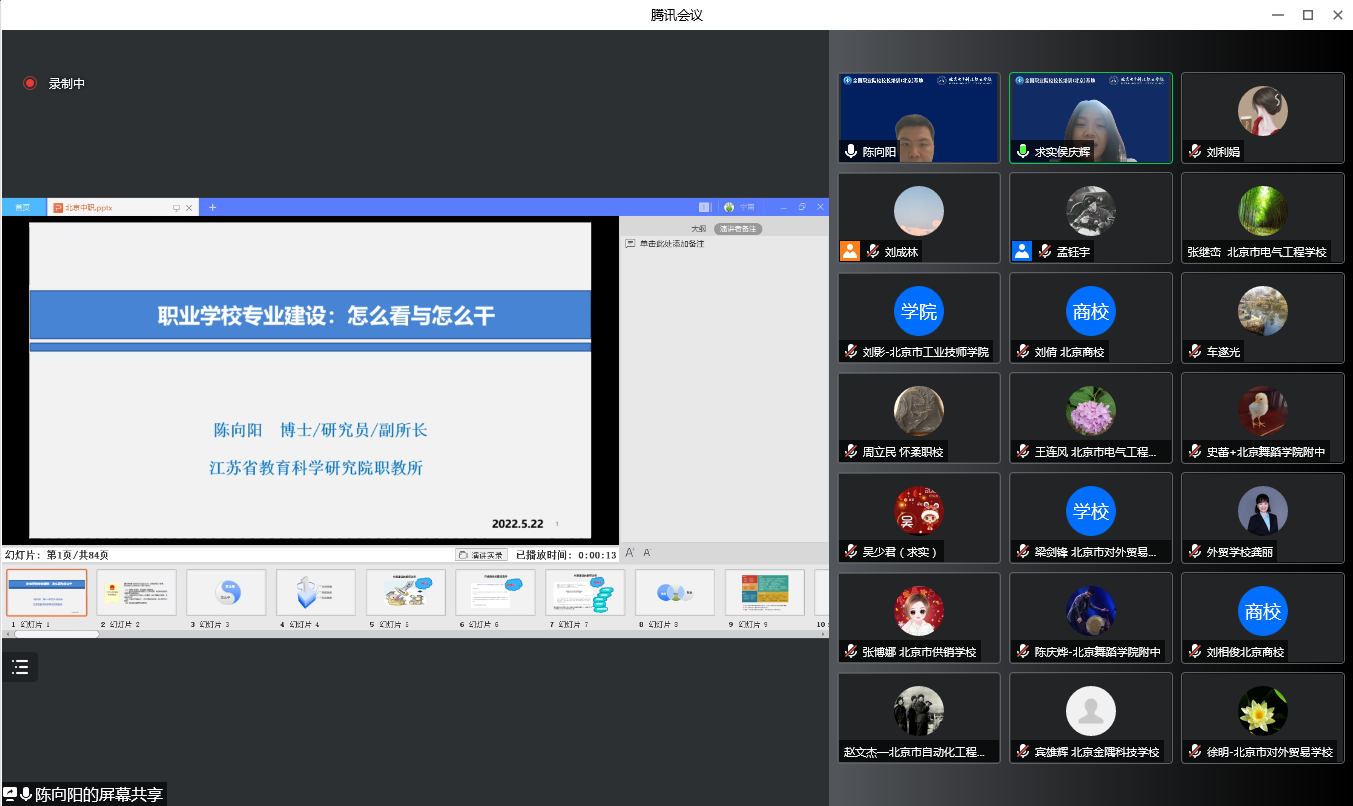The image size is (1353, 806).
Task: Click the increase font size icon in notes
Action: 630,553
